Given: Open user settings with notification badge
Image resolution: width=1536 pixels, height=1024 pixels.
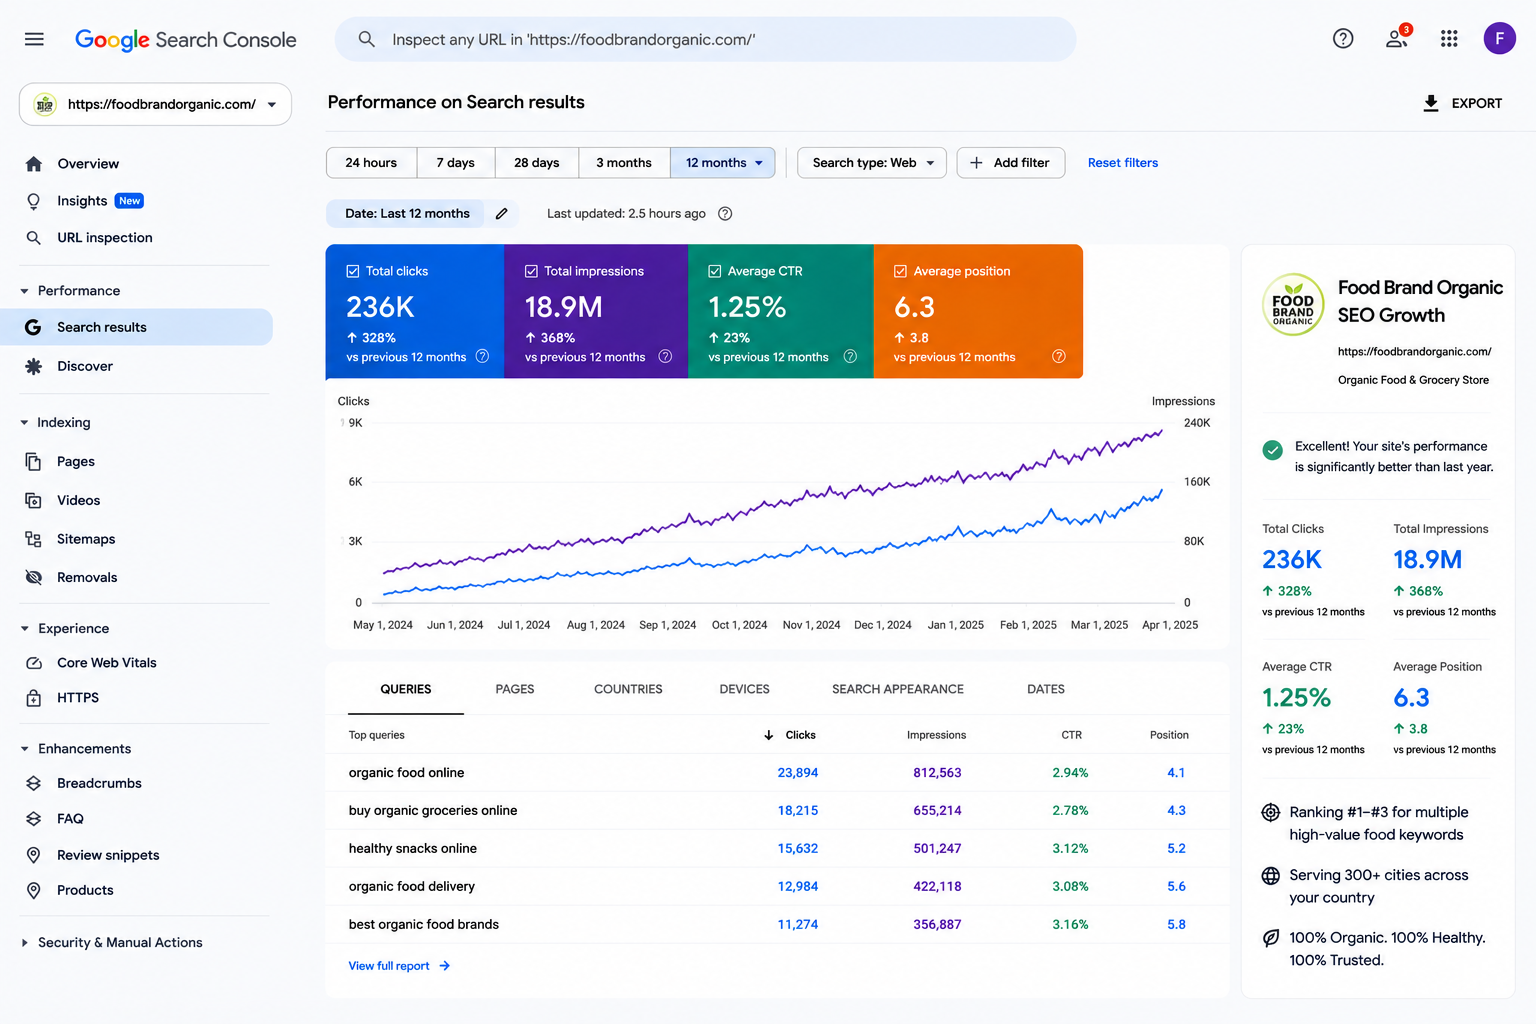Looking at the screenshot, I should pyautogui.click(x=1397, y=38).
